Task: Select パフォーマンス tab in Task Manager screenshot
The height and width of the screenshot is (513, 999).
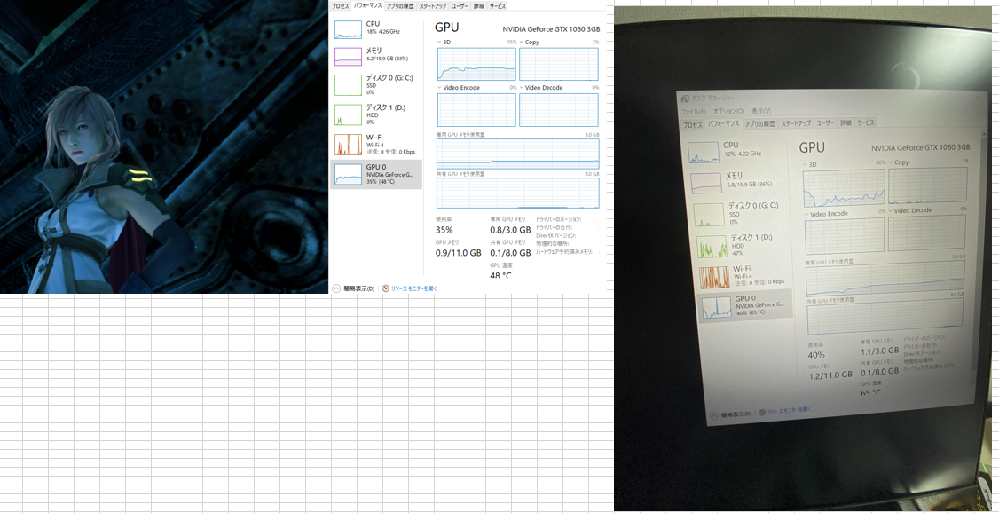Action: point(368,6)
